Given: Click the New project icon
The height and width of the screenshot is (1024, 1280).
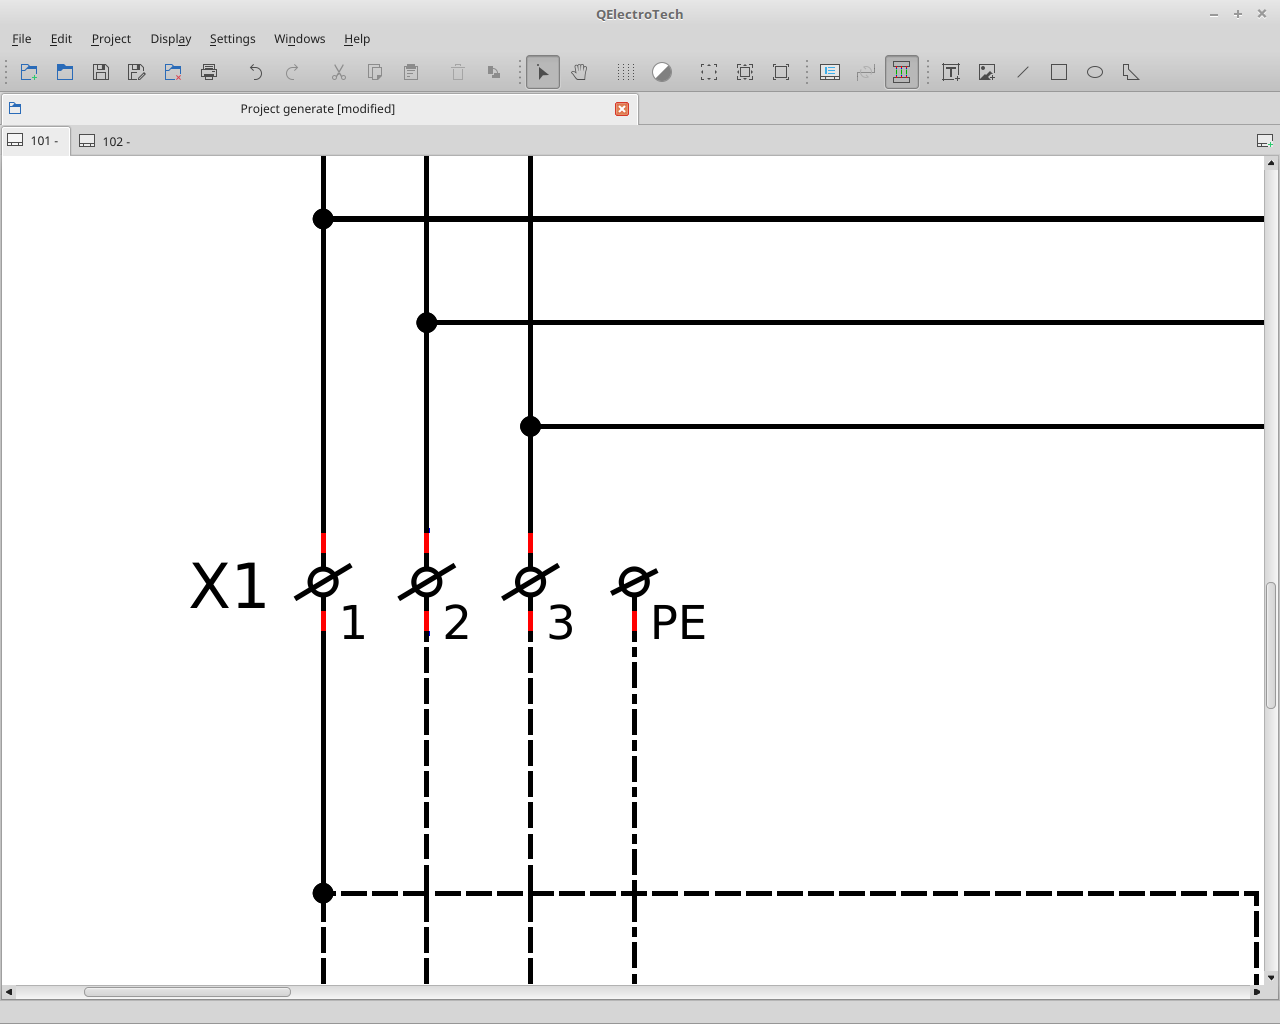Looking at the screenshot, I should (29, 72).
